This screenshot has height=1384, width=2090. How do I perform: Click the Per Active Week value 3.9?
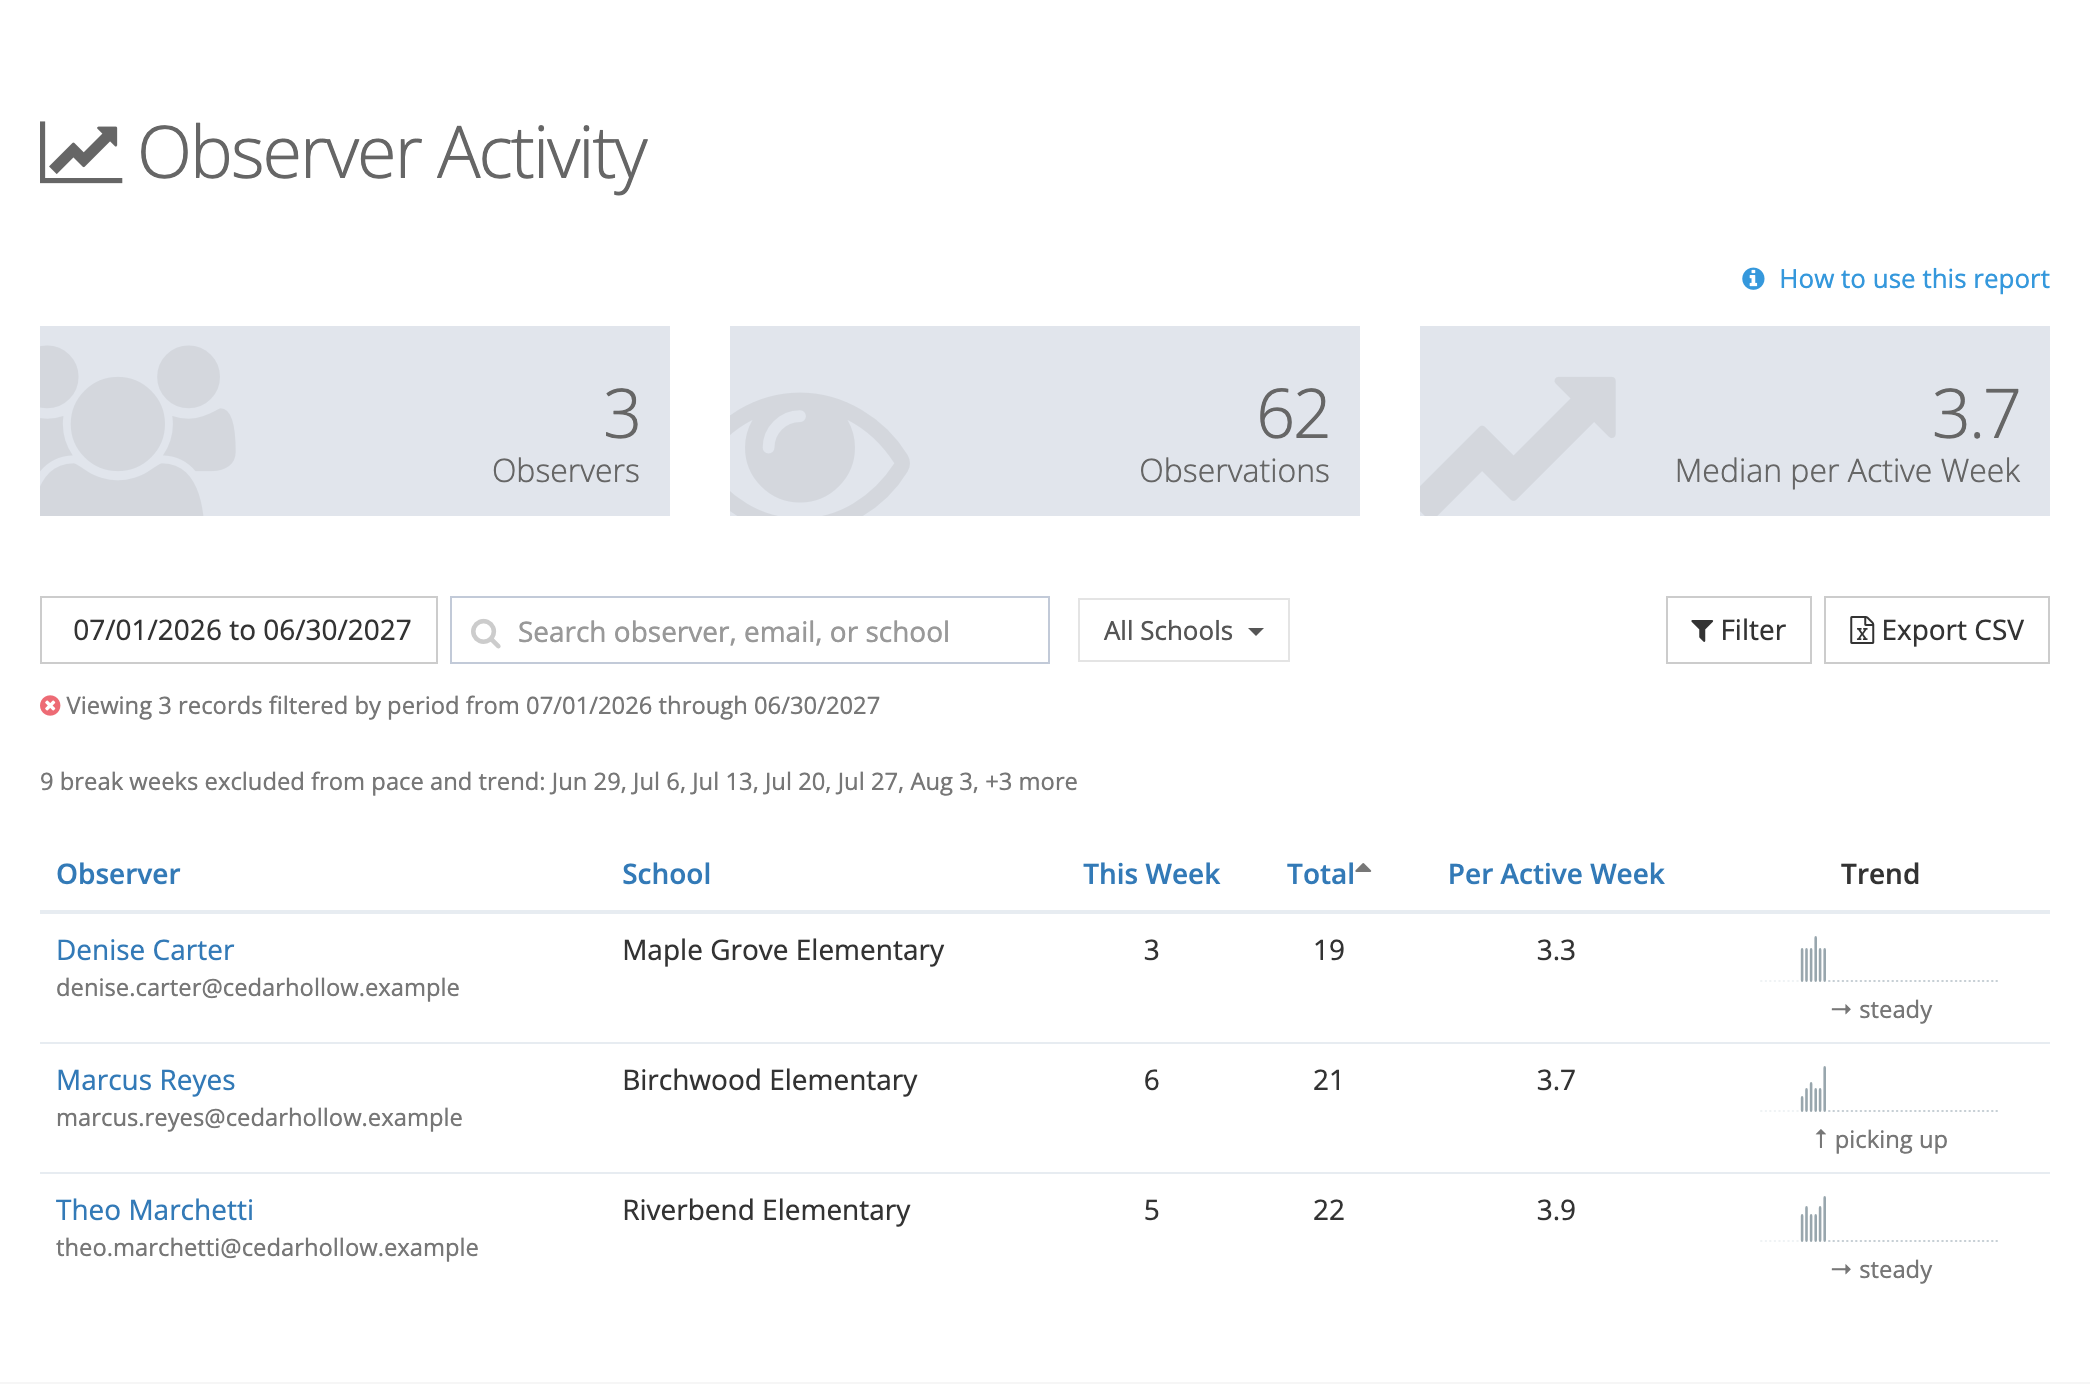[x=1556, y=1210]
